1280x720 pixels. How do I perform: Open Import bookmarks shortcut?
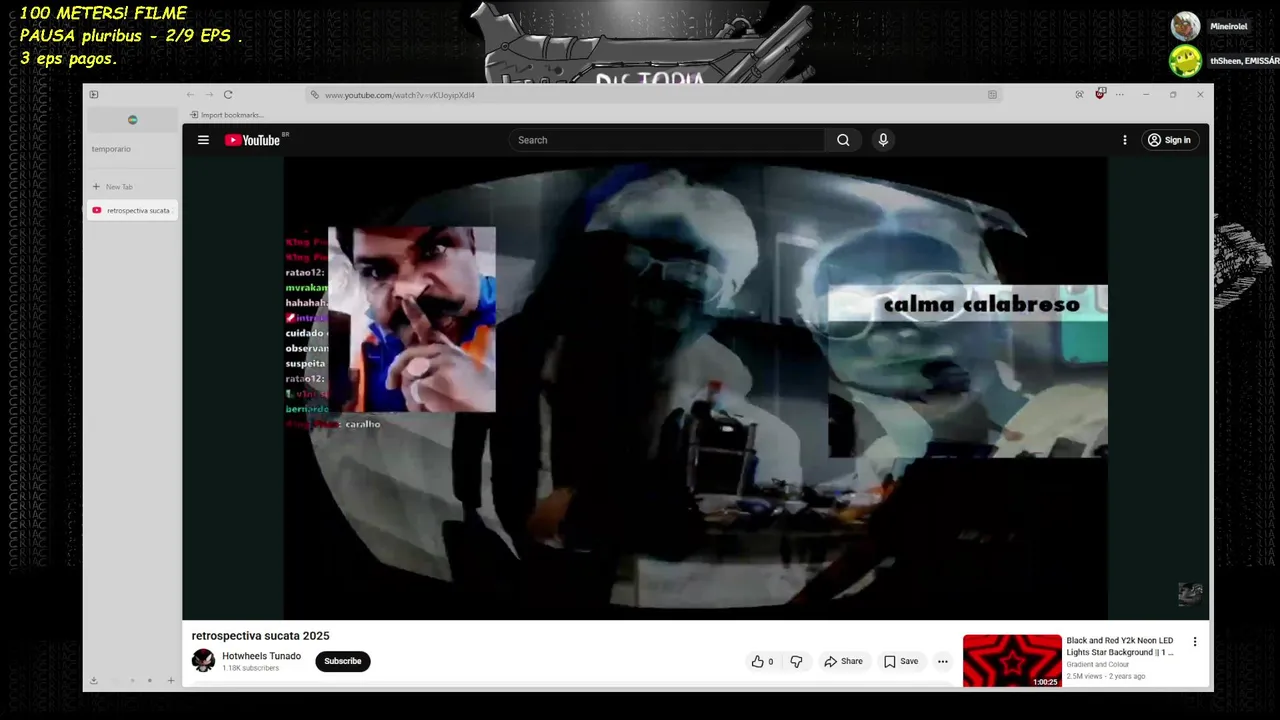tap(227, 115)
